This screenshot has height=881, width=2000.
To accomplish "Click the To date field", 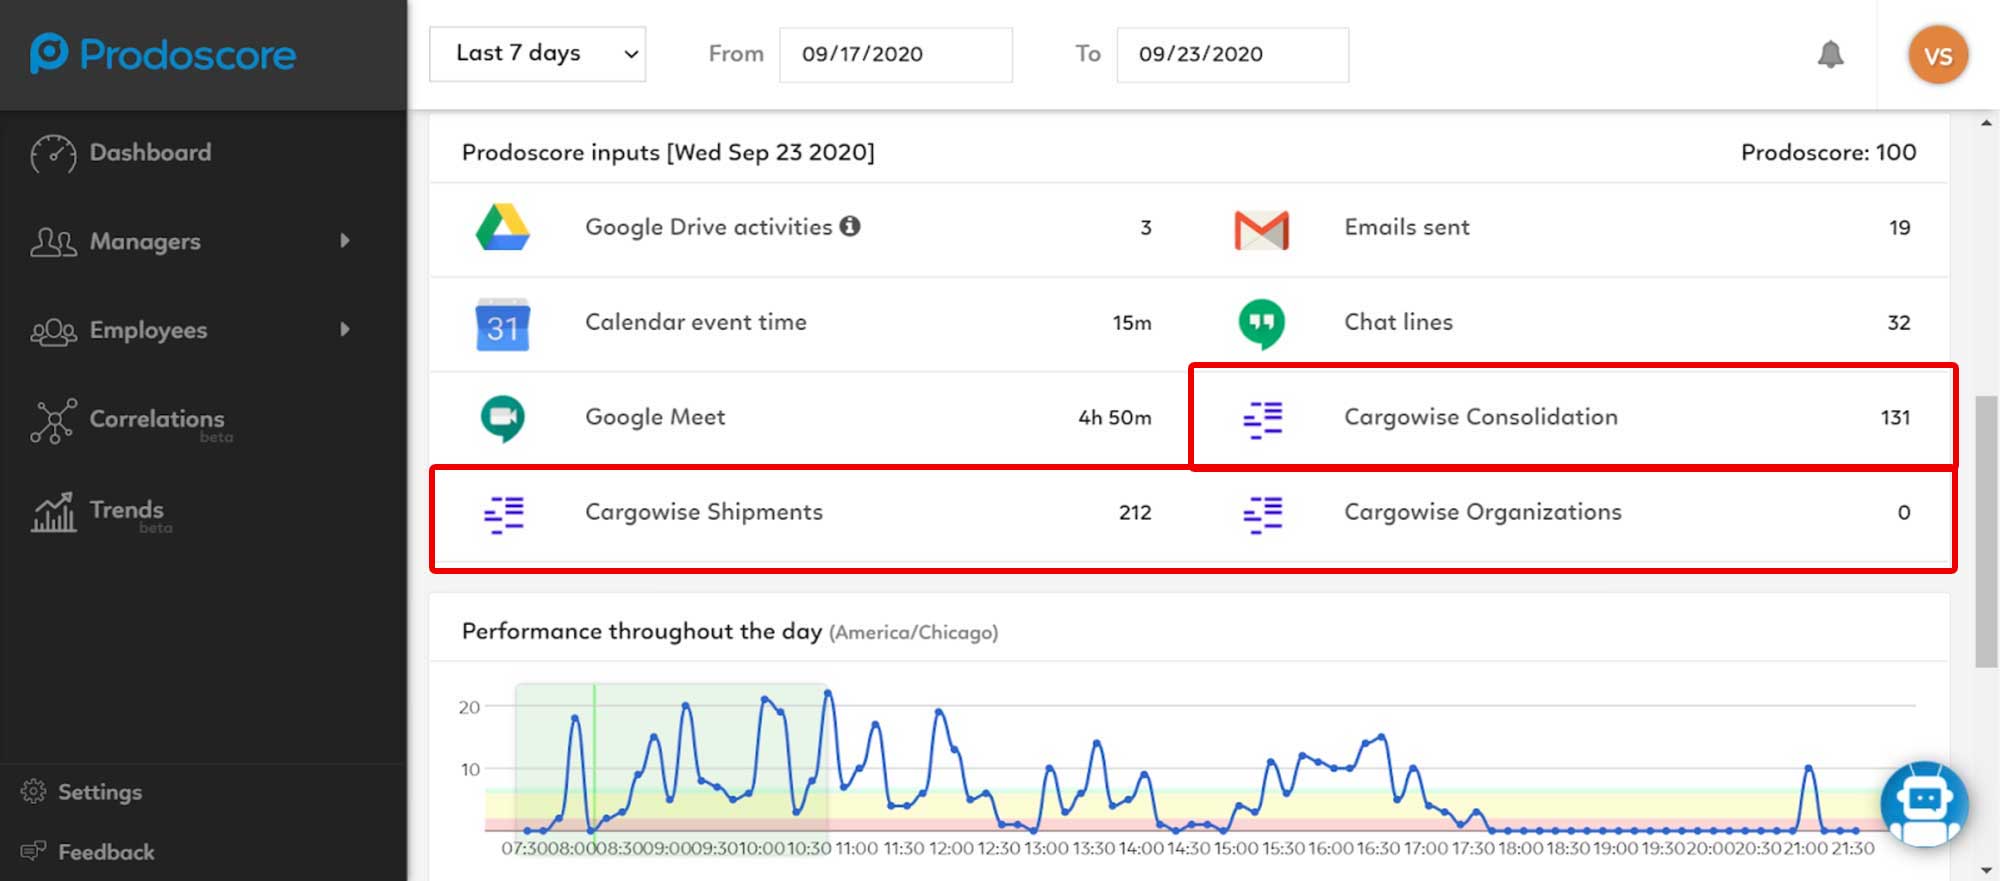I will (x=1232, y=54).
